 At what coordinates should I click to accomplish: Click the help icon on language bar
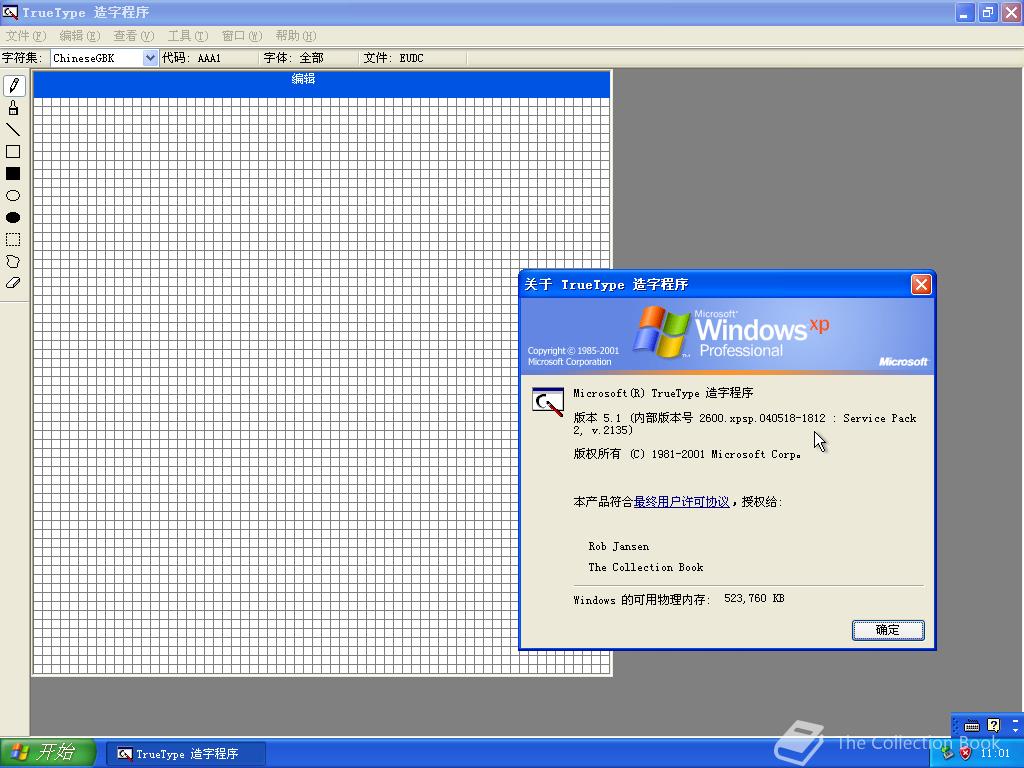click(993, 726)
